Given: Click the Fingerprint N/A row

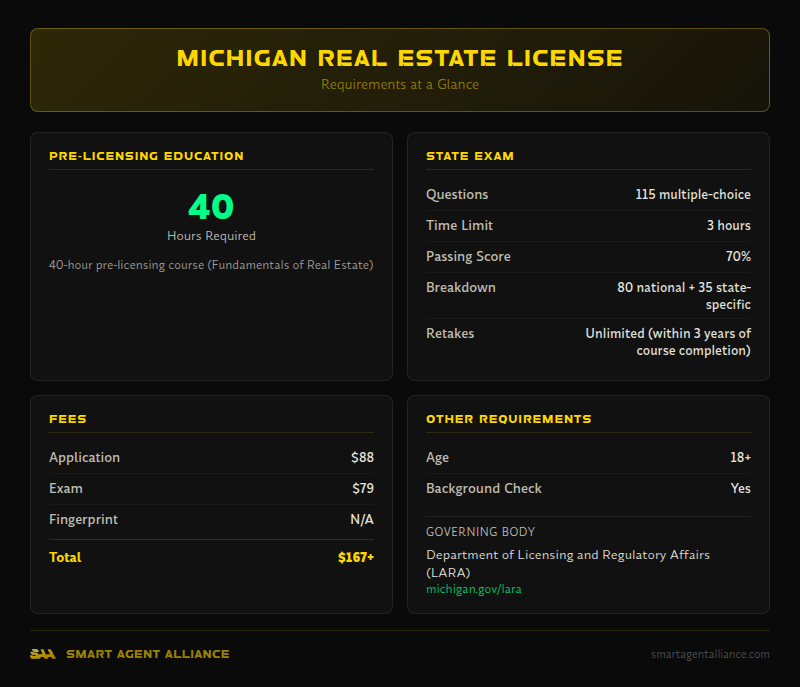Looking at the screenshot, I should (212, 519).
